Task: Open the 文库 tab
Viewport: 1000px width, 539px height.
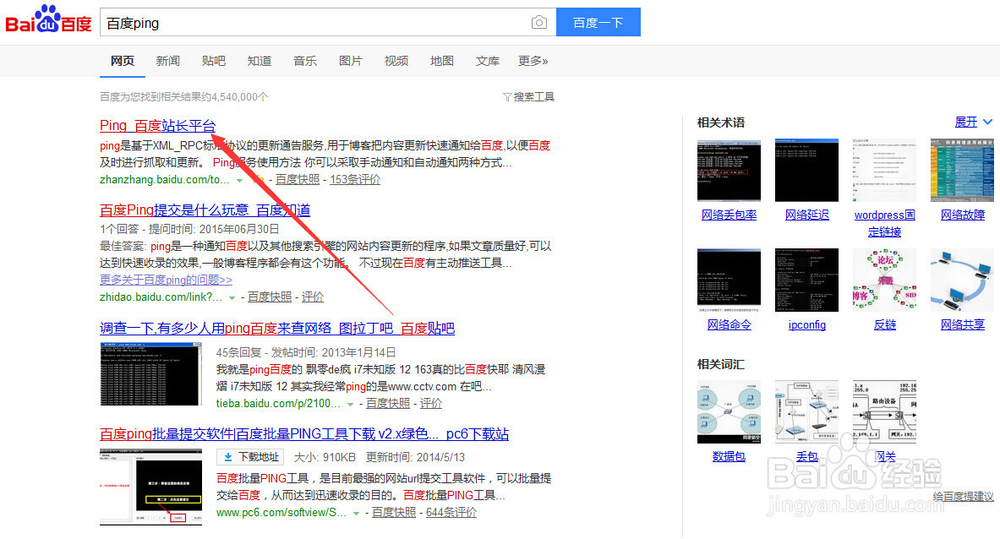Action: pos(487,61)
